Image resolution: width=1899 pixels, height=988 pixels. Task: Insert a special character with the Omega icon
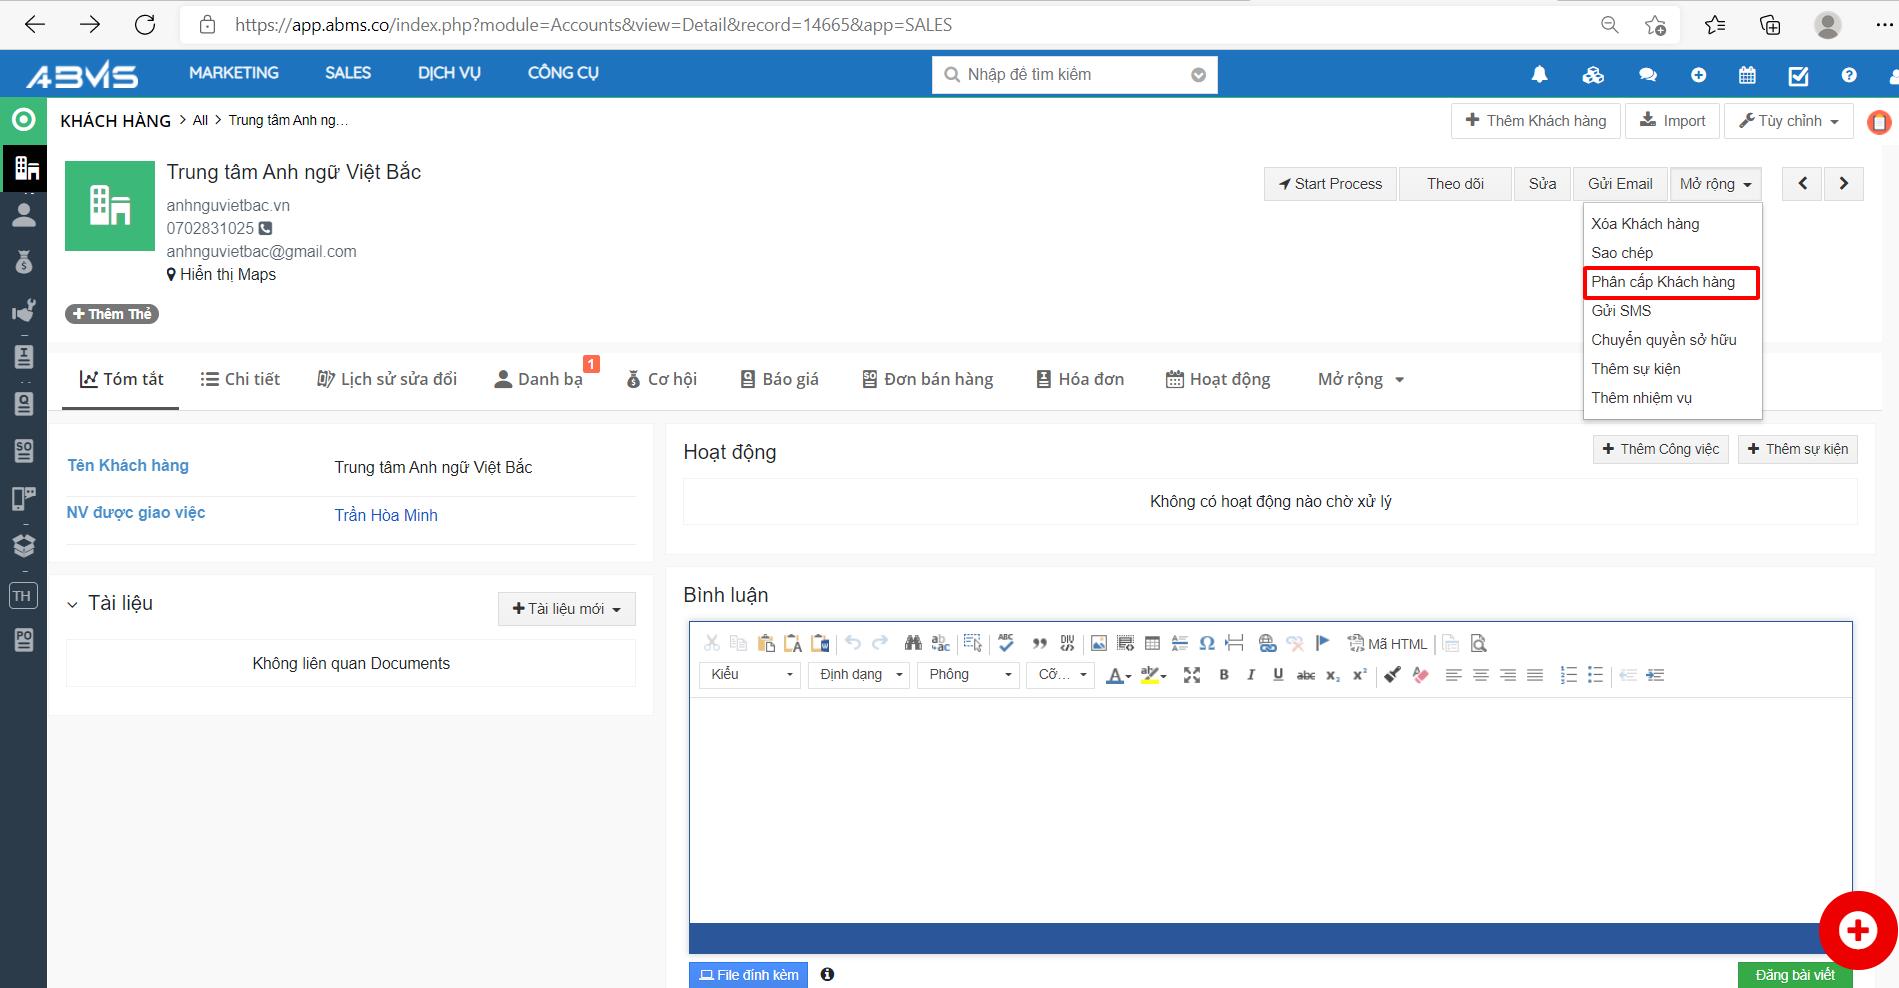pos(1206,644)
